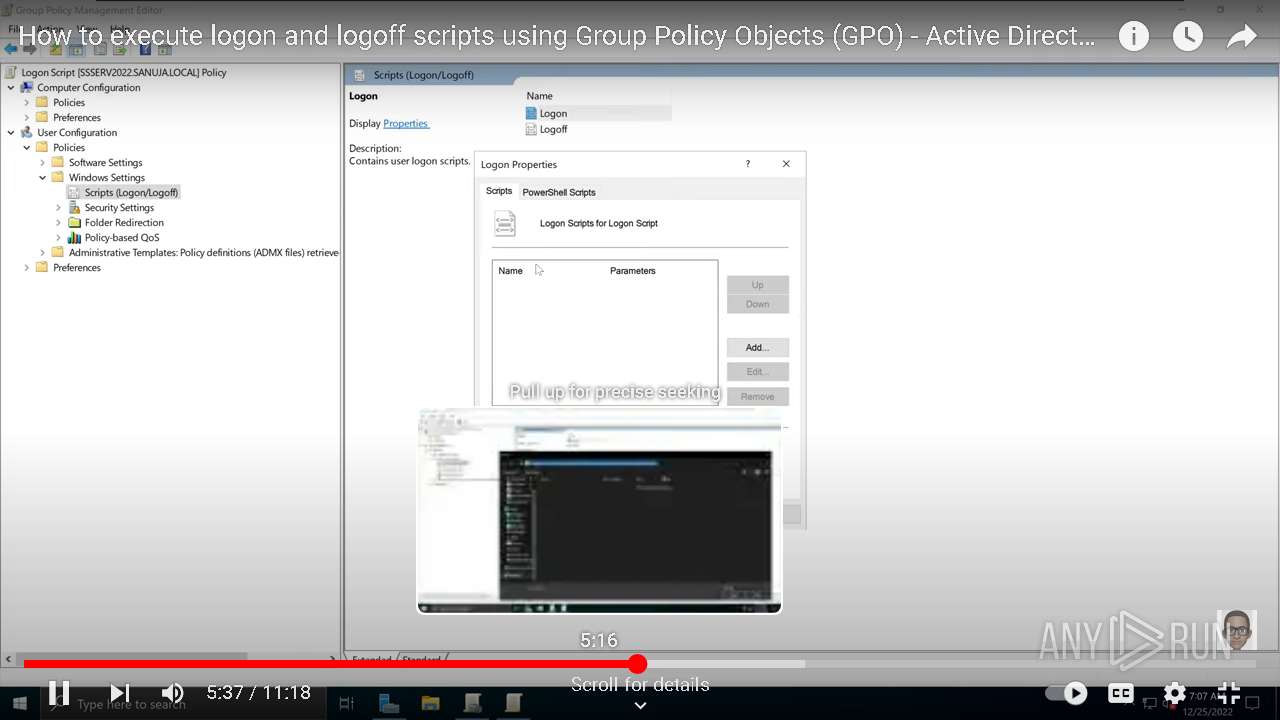Select Logon Script policy root node
1280x720 pixels.
[x=124, y=72]
